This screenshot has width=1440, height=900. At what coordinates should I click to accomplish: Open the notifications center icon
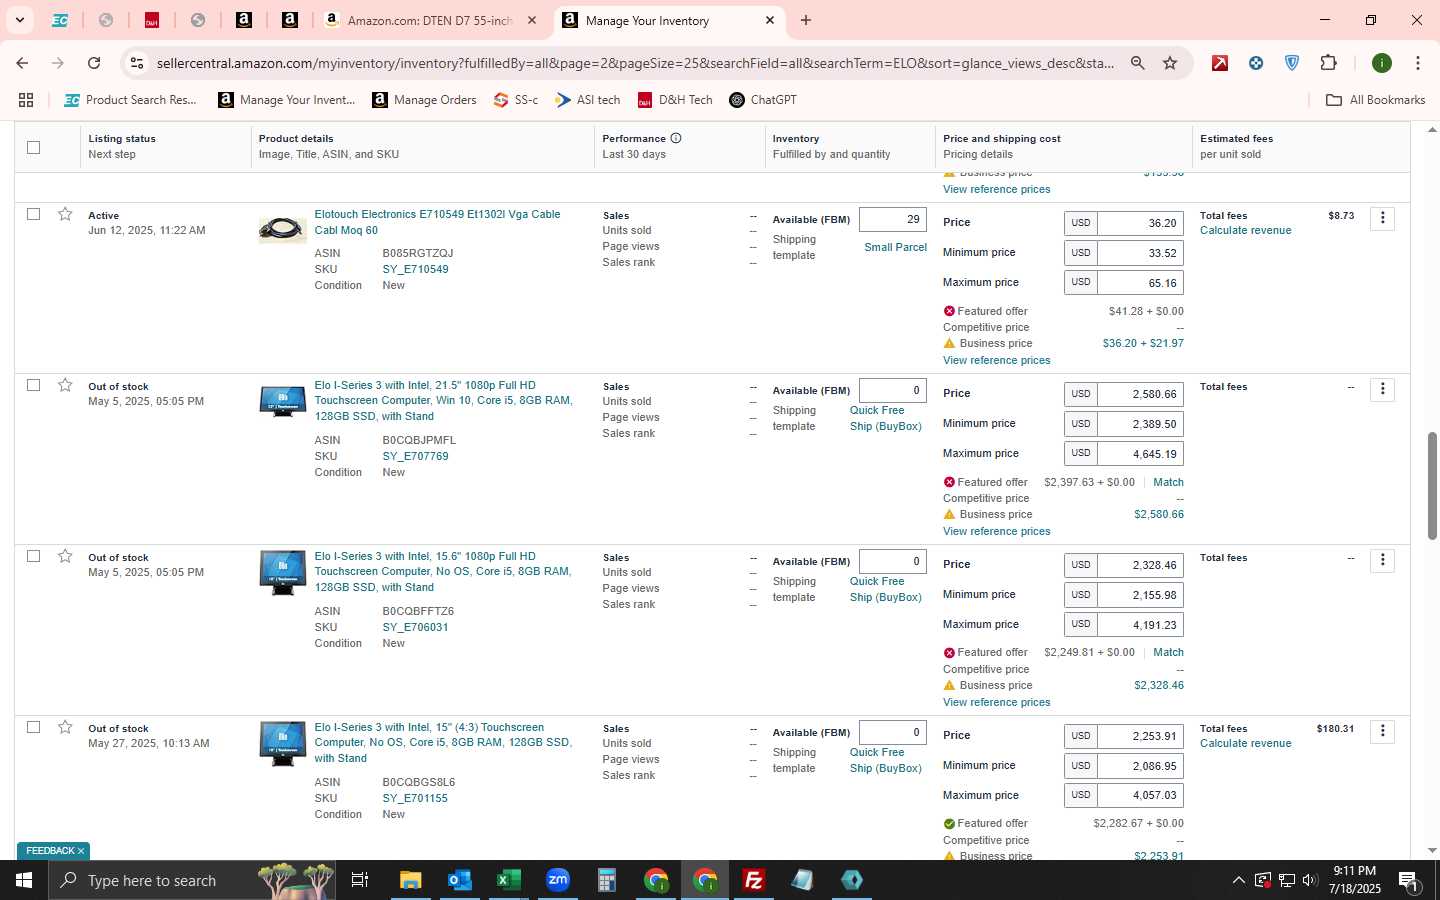coord(1408,881)
